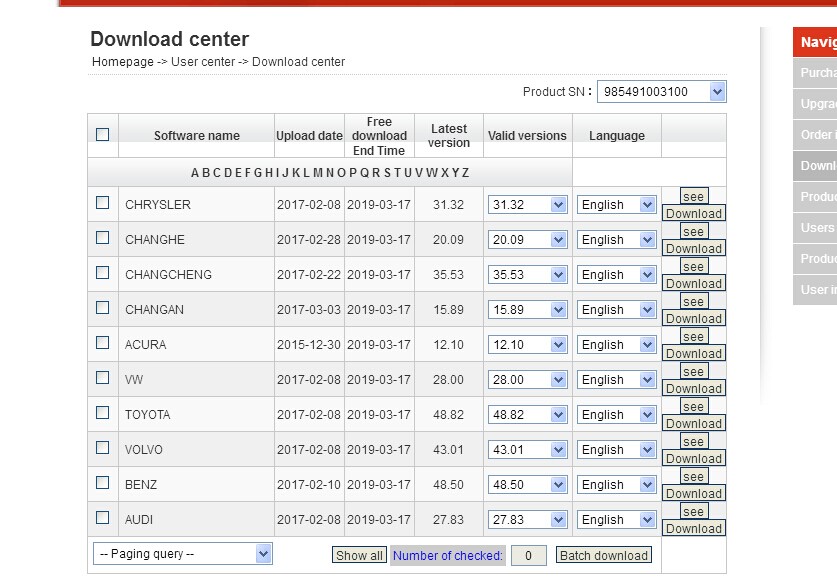Tick the select-all checkbox in table header
837x580 pixels.
pyautogui.click(x=102, y=134)
